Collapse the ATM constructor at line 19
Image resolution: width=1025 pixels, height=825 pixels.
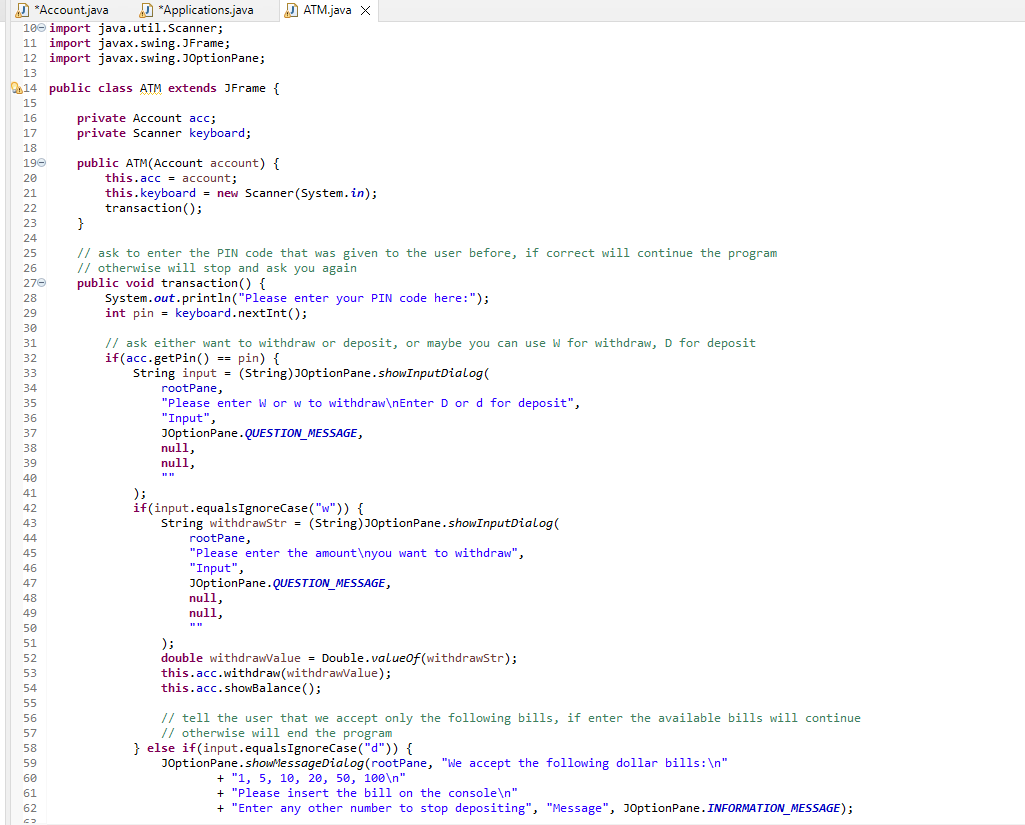coord(43,163)
